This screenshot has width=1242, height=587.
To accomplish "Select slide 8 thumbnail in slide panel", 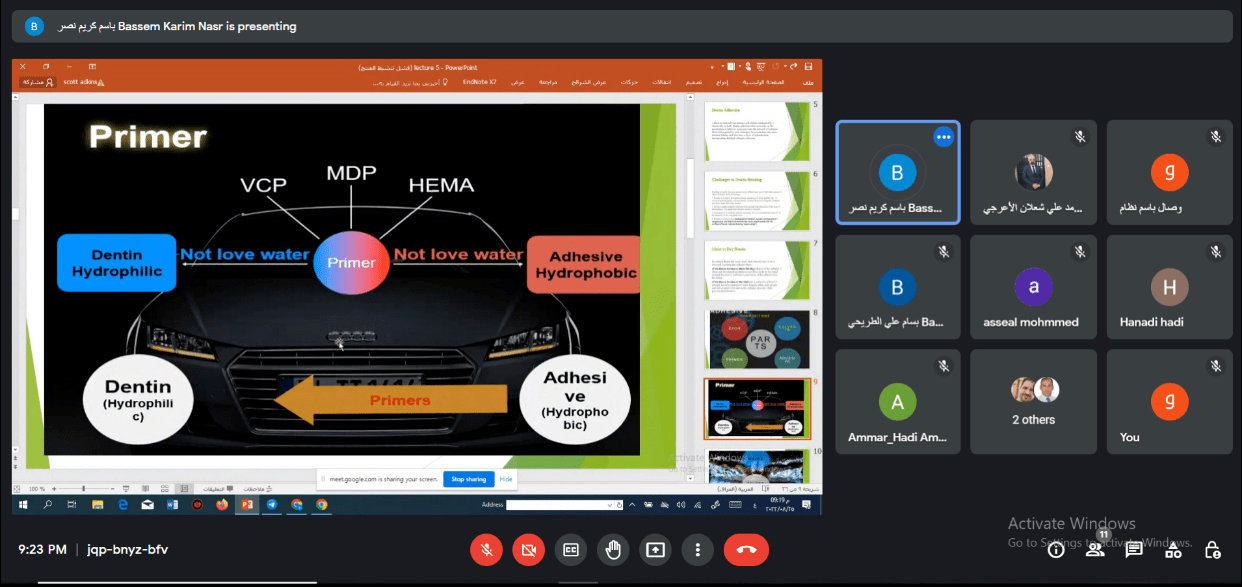I will (759, 340).
